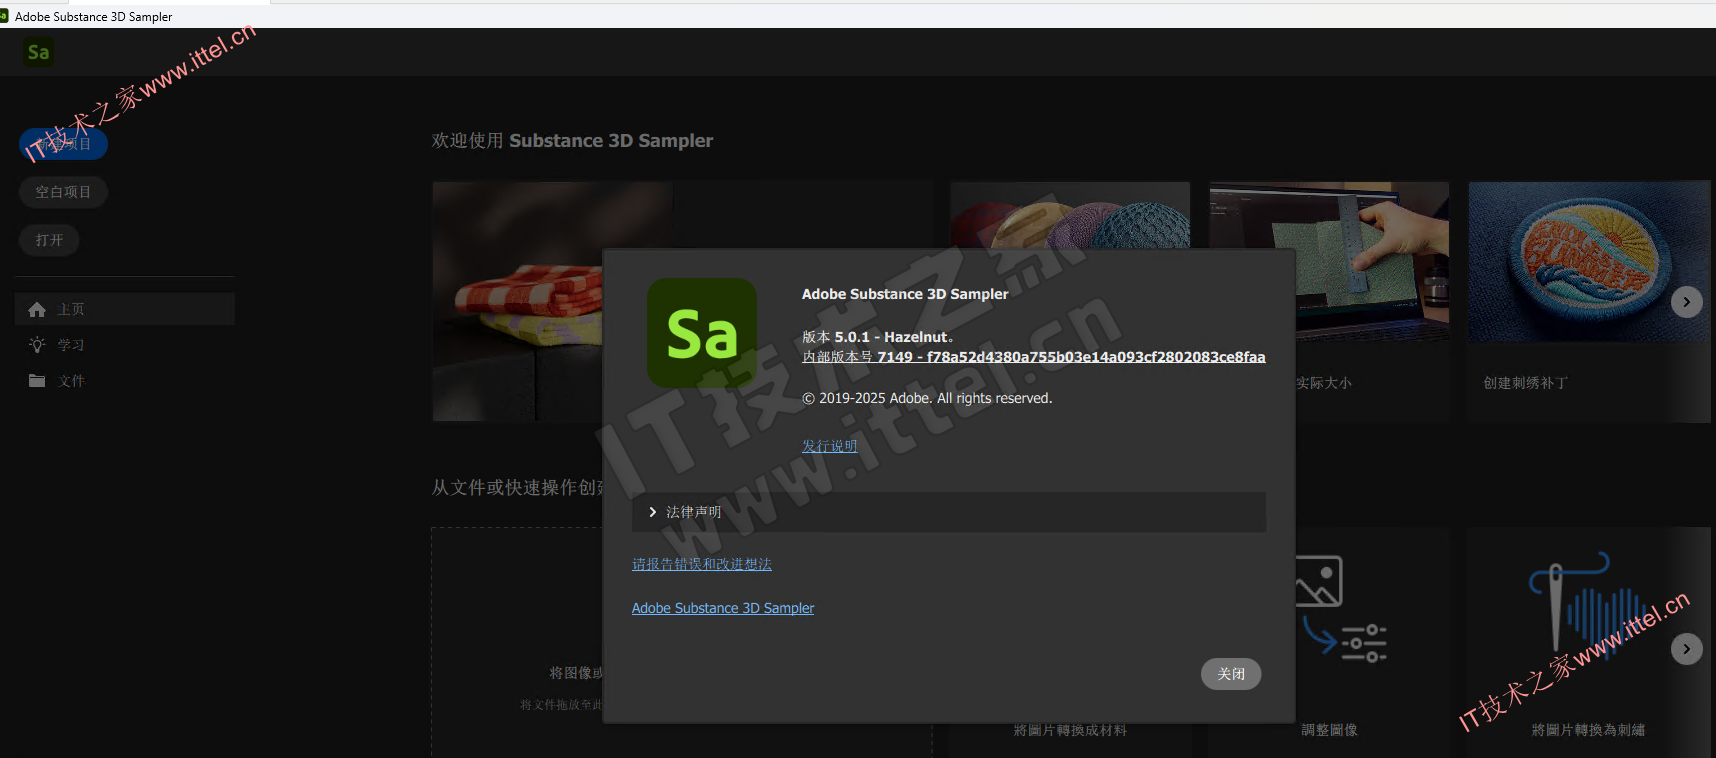Click the Adobe Substance 3D Sampler window title

(x=93, y=17)
